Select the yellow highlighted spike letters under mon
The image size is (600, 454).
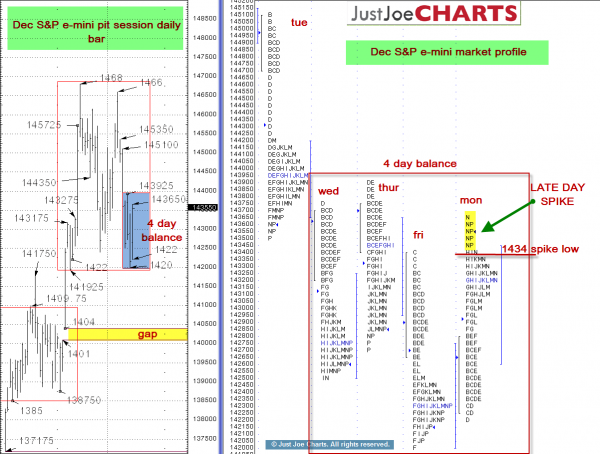coord(469,231)
